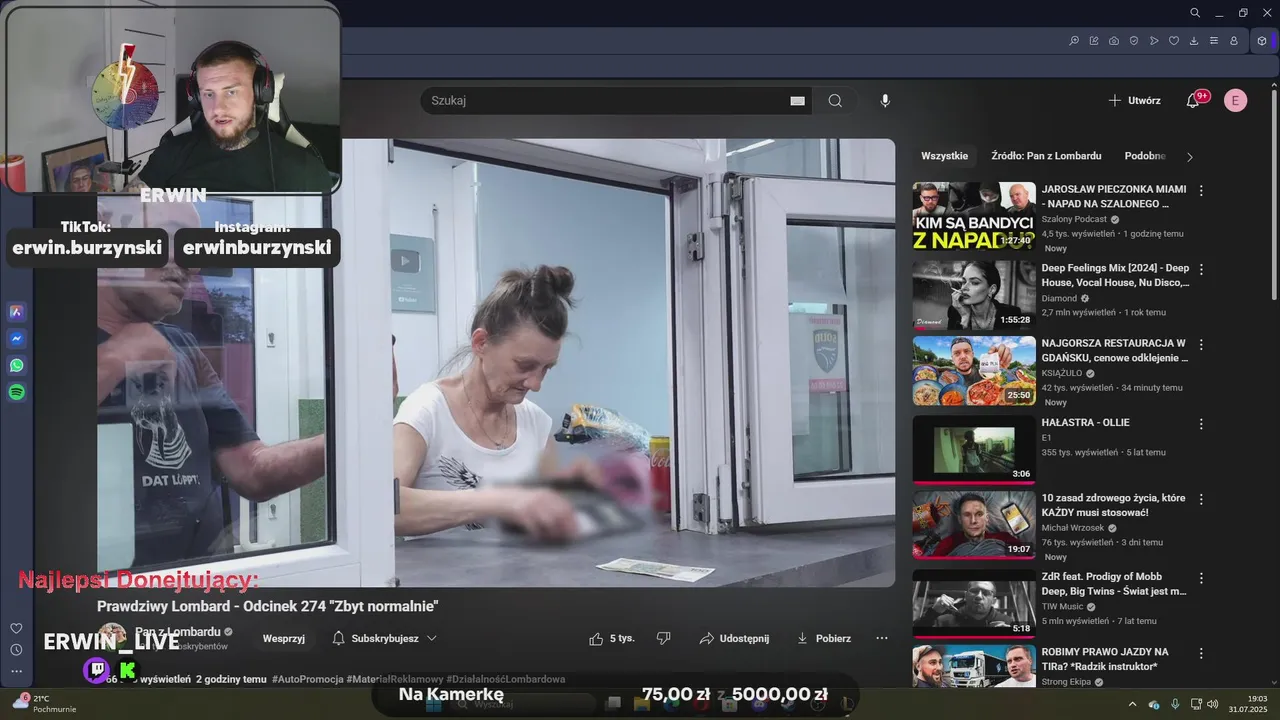
Task: Open YouTube notifications bell
Action: pos(1193,101)
